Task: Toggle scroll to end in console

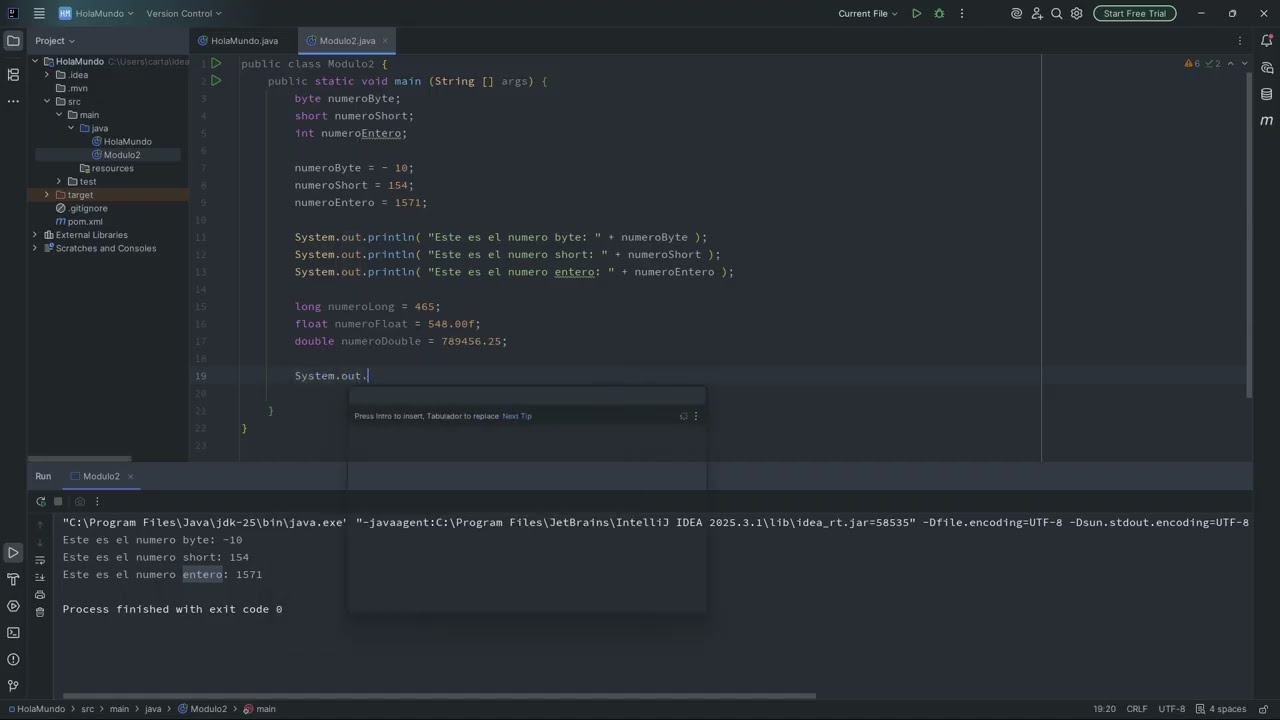Action: click(40, 577)
